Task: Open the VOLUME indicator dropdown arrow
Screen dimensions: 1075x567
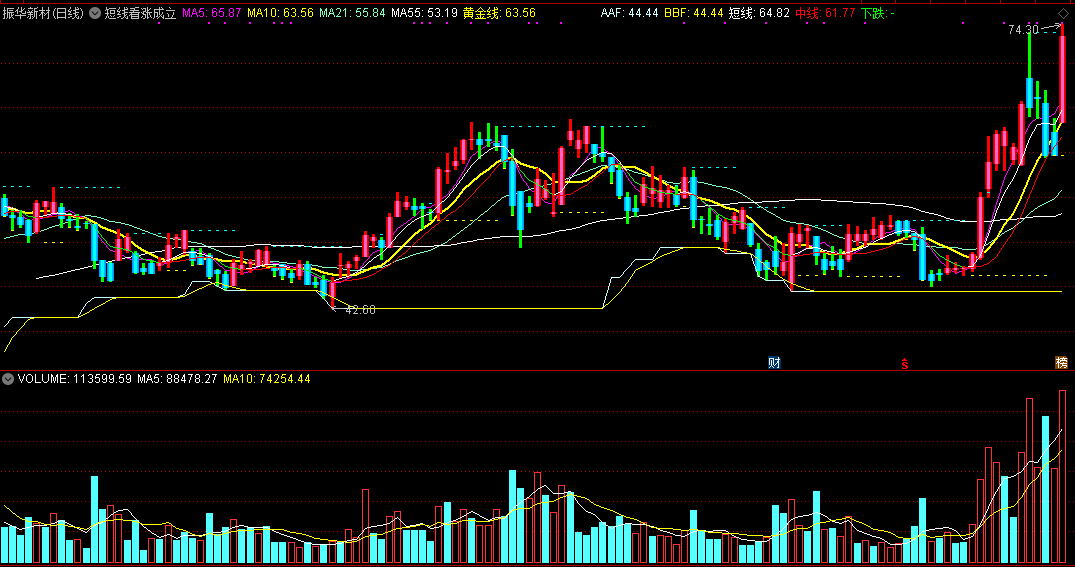Action: 8,378
